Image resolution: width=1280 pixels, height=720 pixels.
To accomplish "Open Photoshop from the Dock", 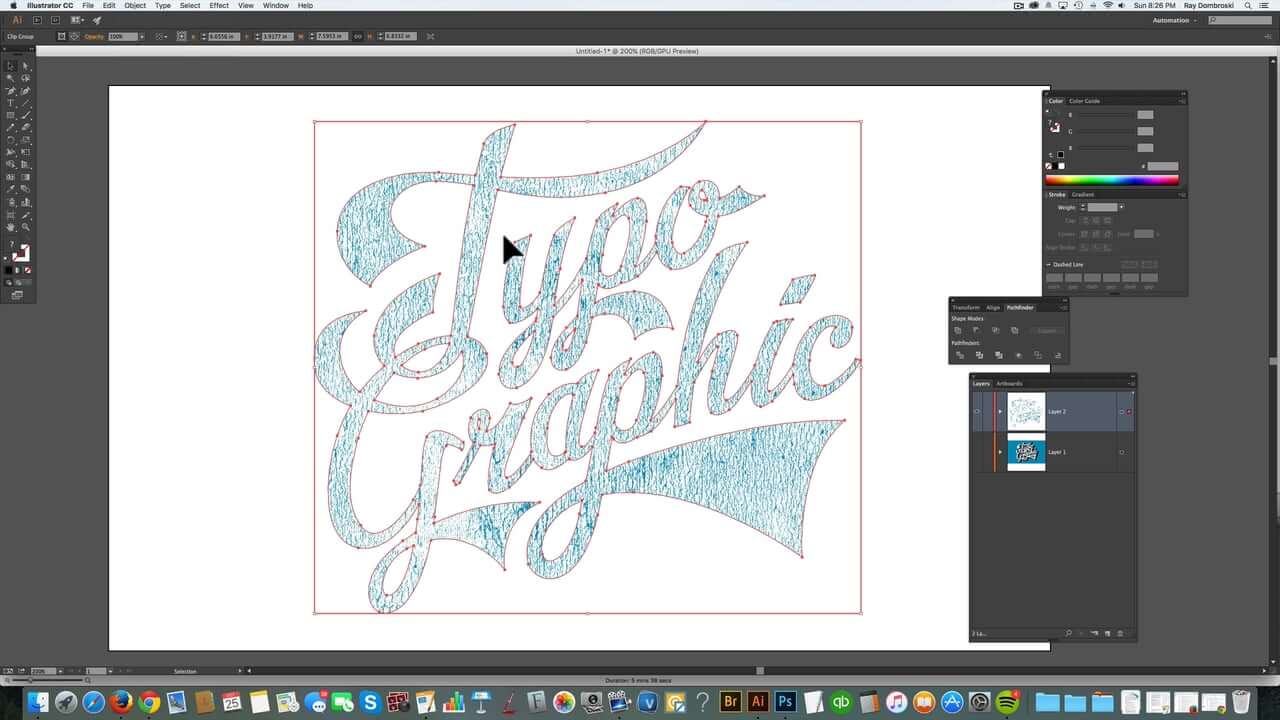I will pyautogui.click(x=785, y=702).
